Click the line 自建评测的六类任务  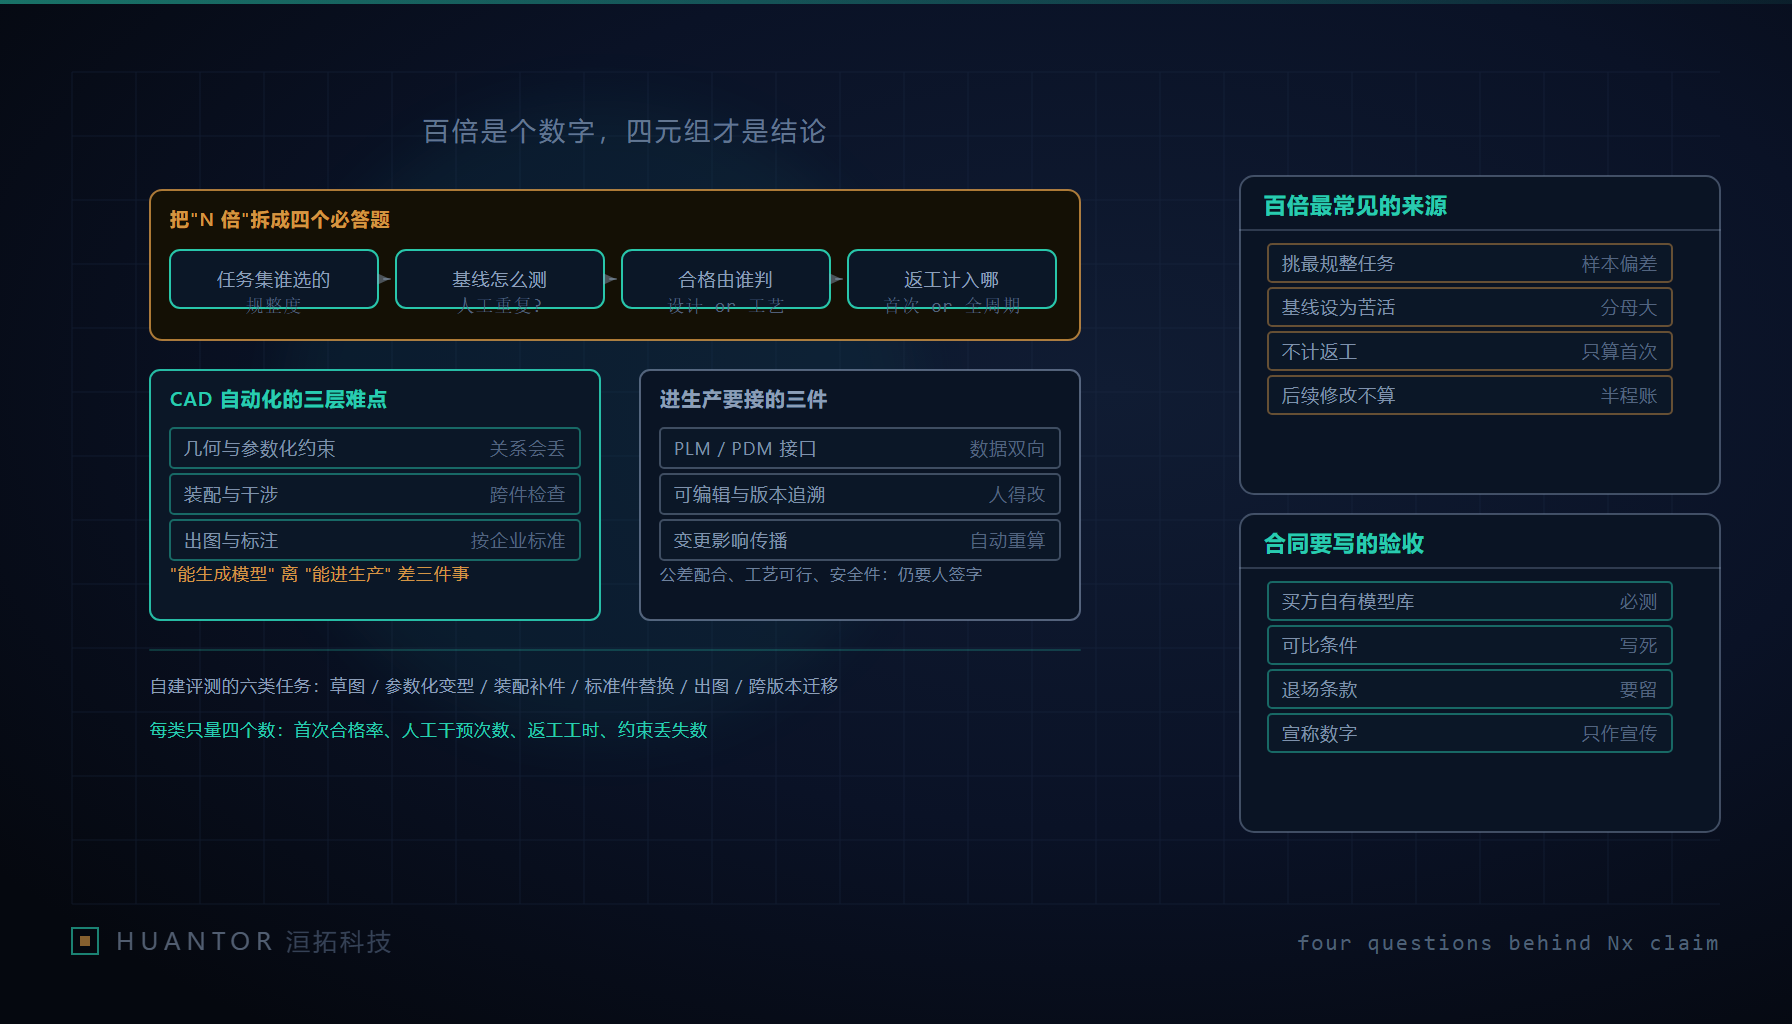494,686
